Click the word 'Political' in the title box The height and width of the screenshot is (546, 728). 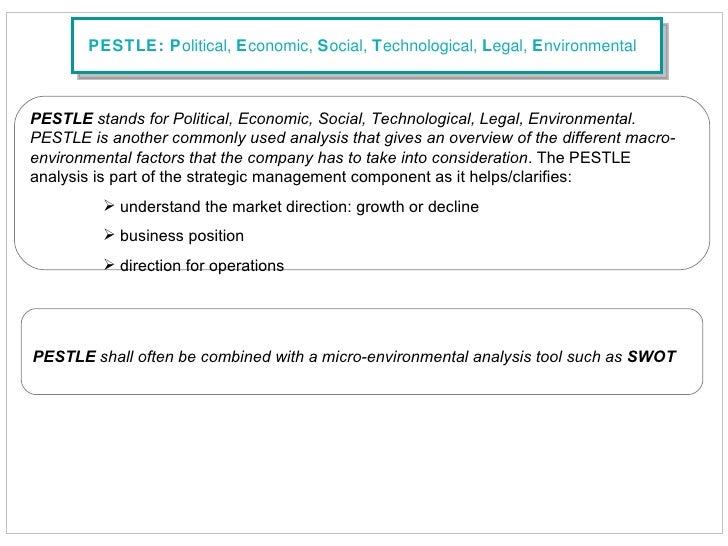pos(200,46)
